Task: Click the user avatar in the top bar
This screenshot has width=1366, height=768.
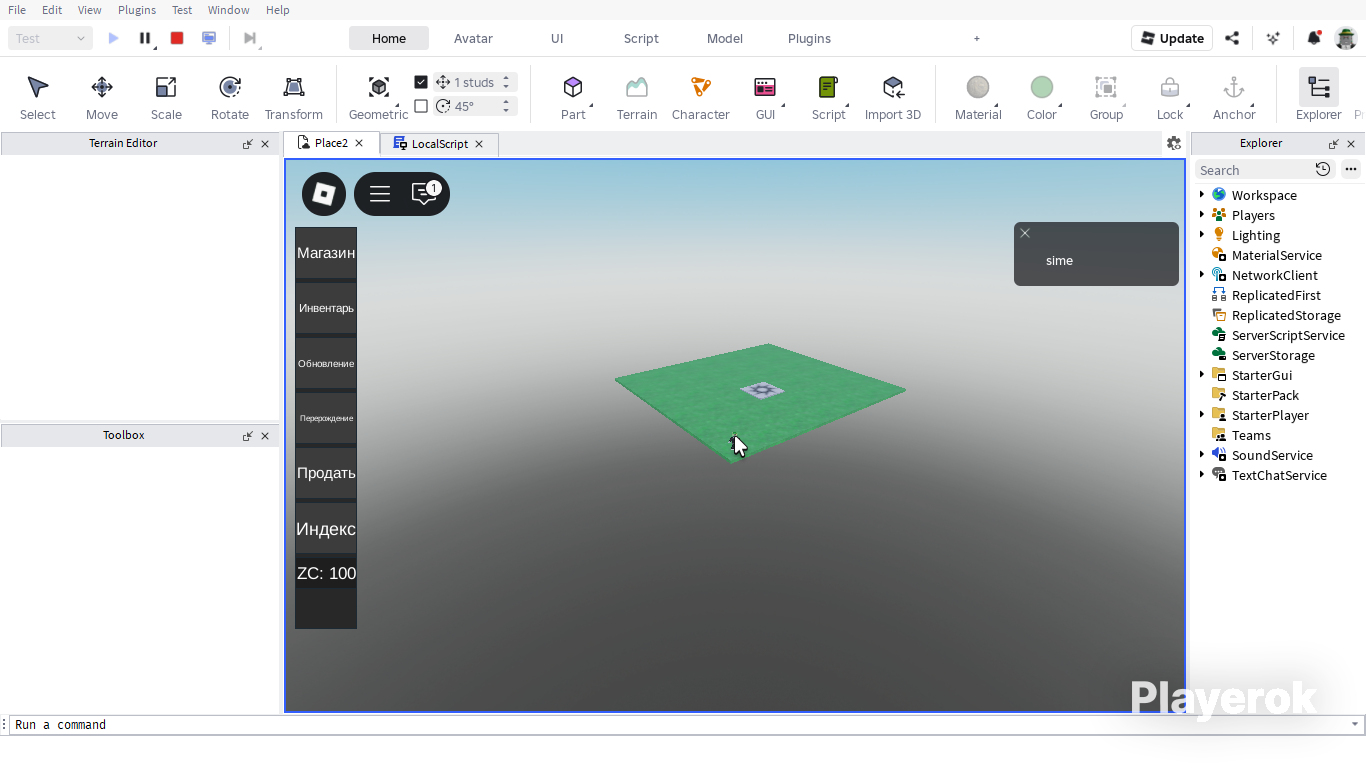Action: (x=1346, y=38)
